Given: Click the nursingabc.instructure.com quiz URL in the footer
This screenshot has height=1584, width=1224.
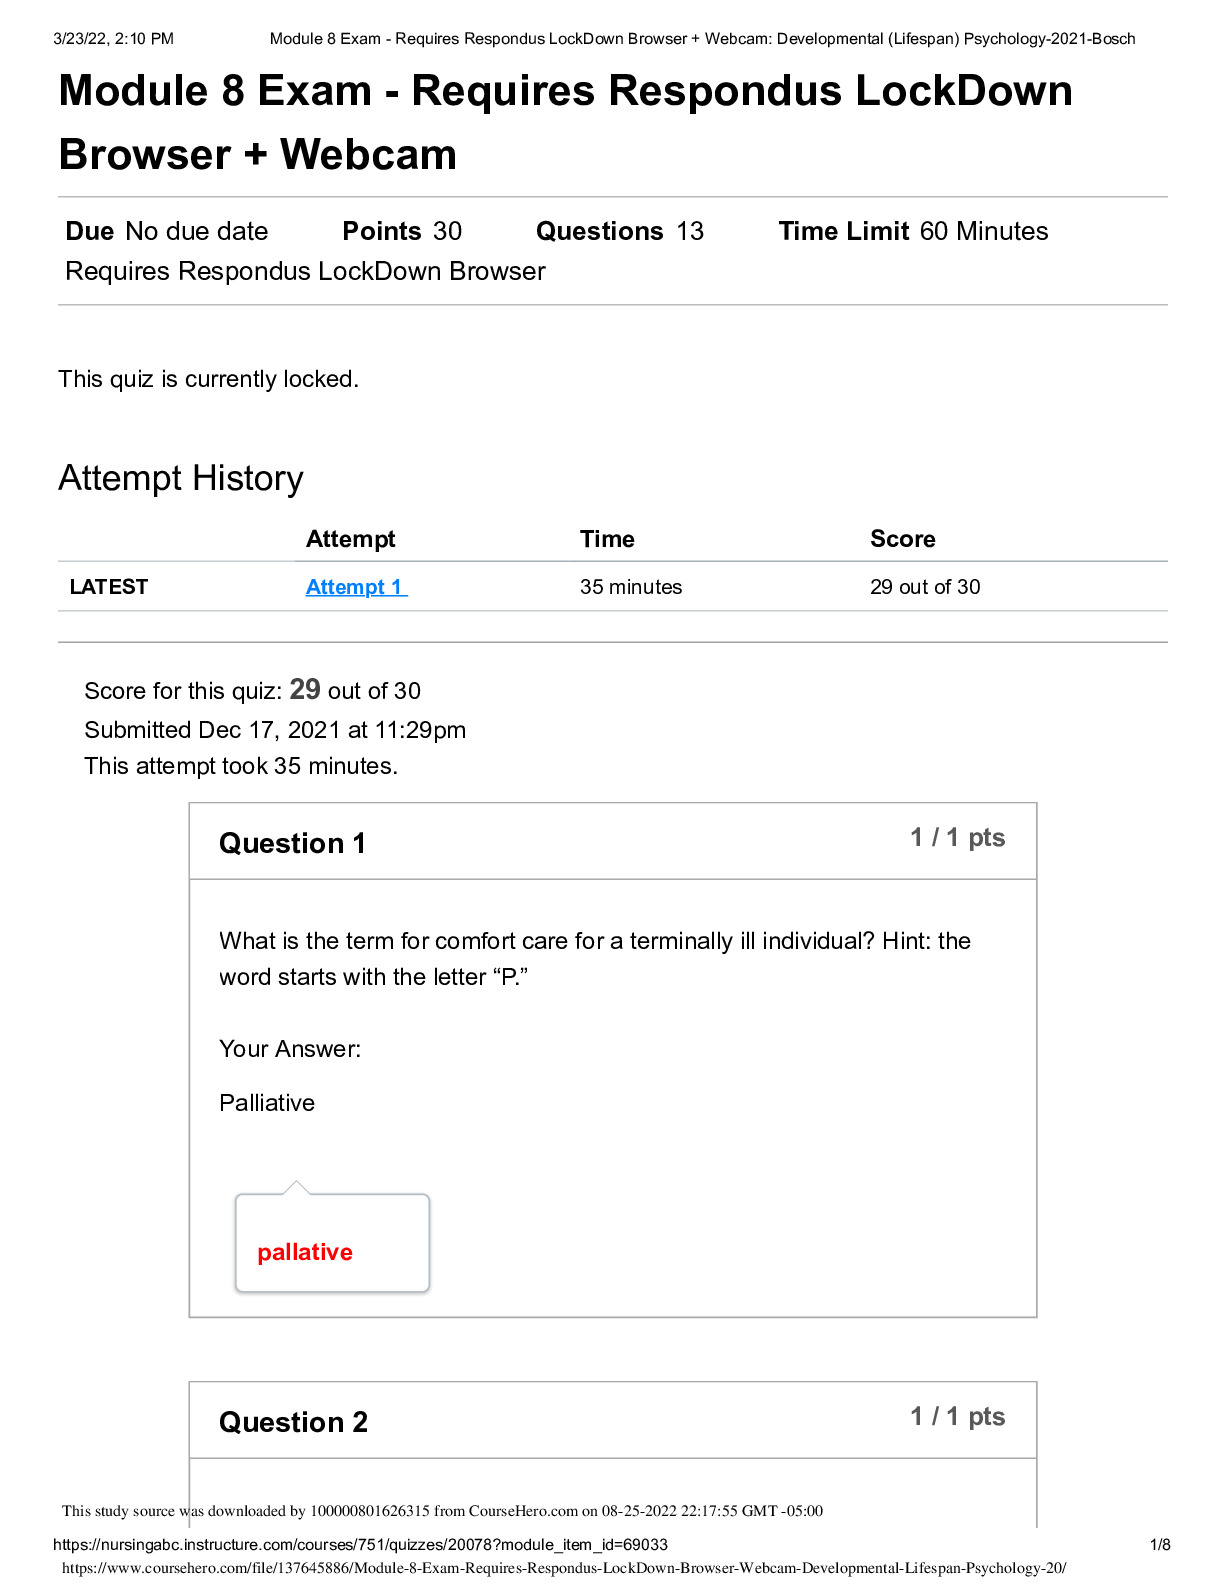Looking at the screenshot, I should [360, 1545].
